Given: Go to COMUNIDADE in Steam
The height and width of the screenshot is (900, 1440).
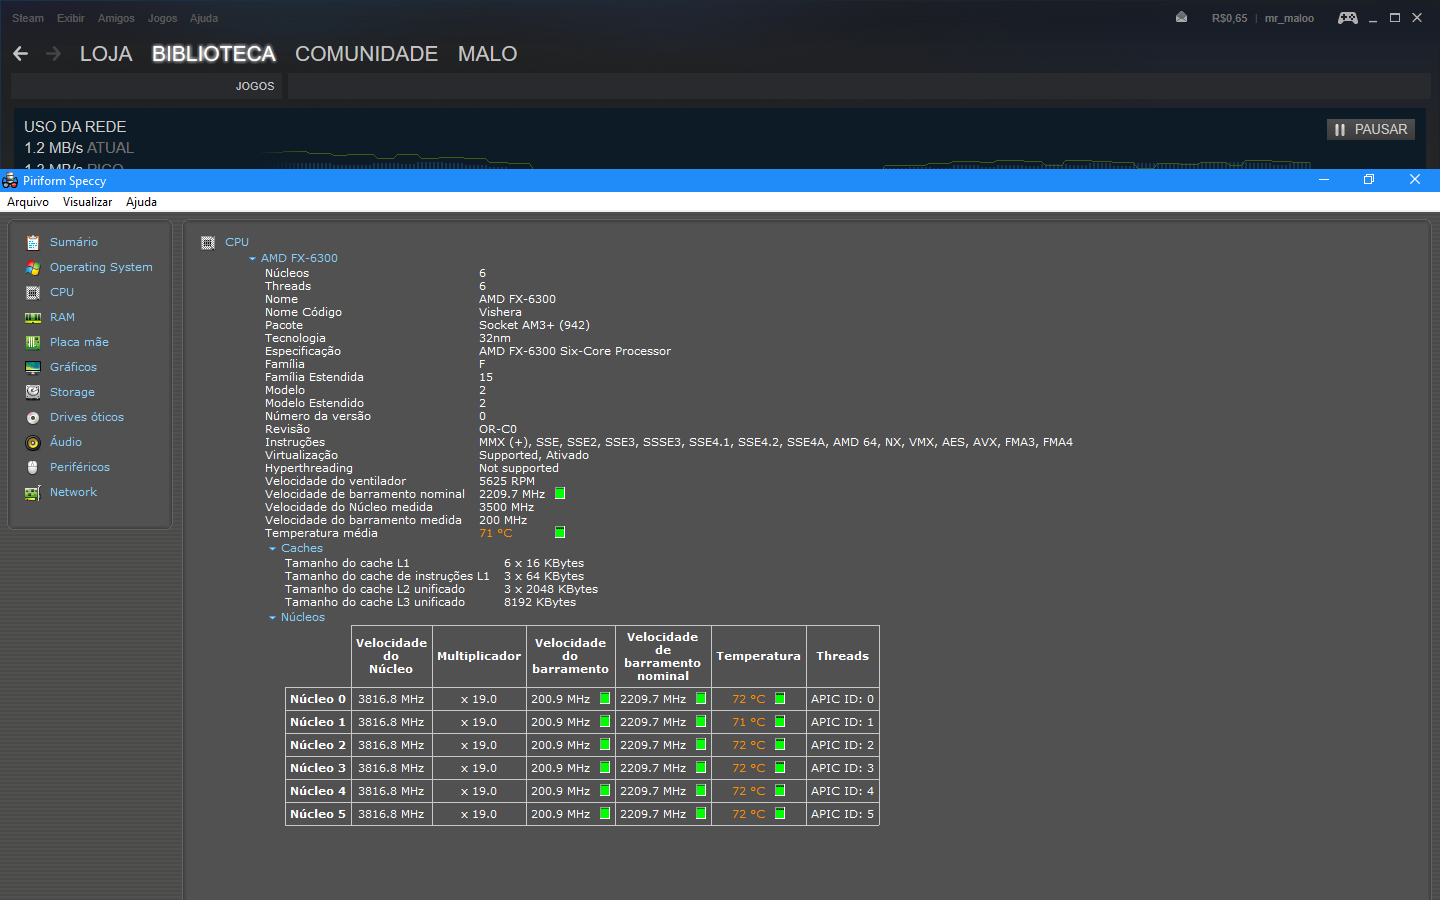Looking at the screenshot, I should 366,54.
